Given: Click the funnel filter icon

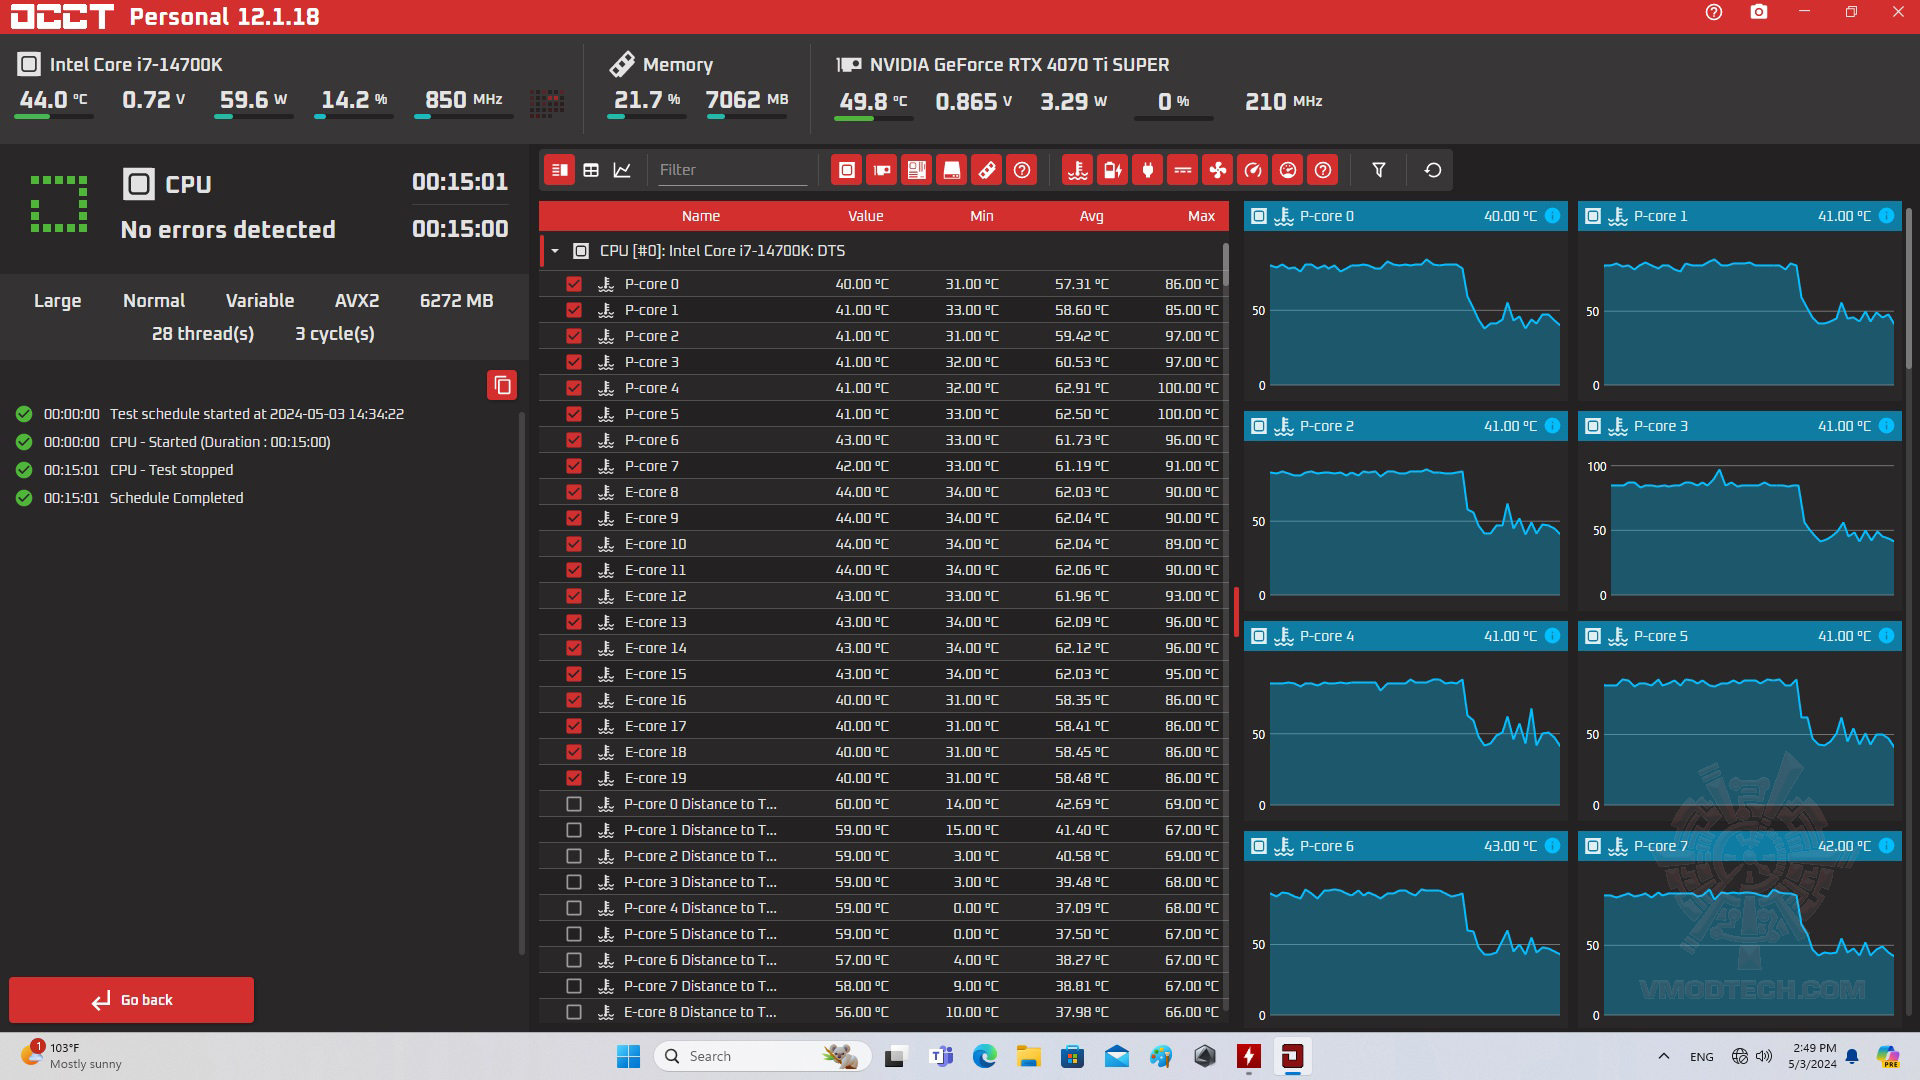Looking at the screenshot, I should 1378,170.
